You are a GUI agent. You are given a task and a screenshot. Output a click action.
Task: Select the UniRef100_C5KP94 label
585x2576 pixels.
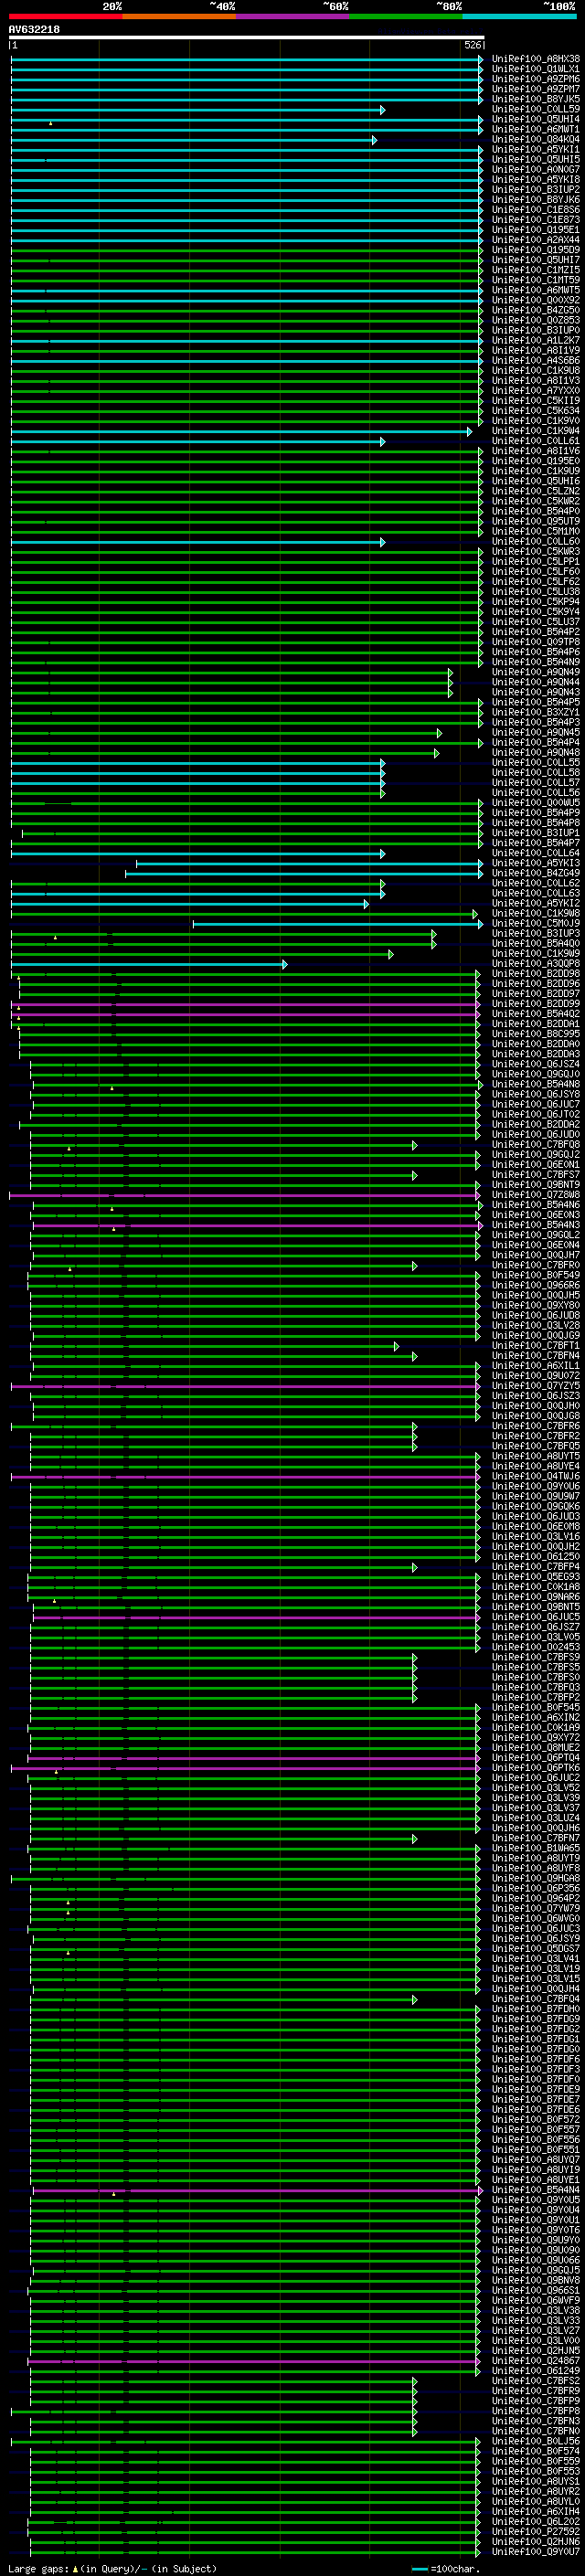[535, 603]
